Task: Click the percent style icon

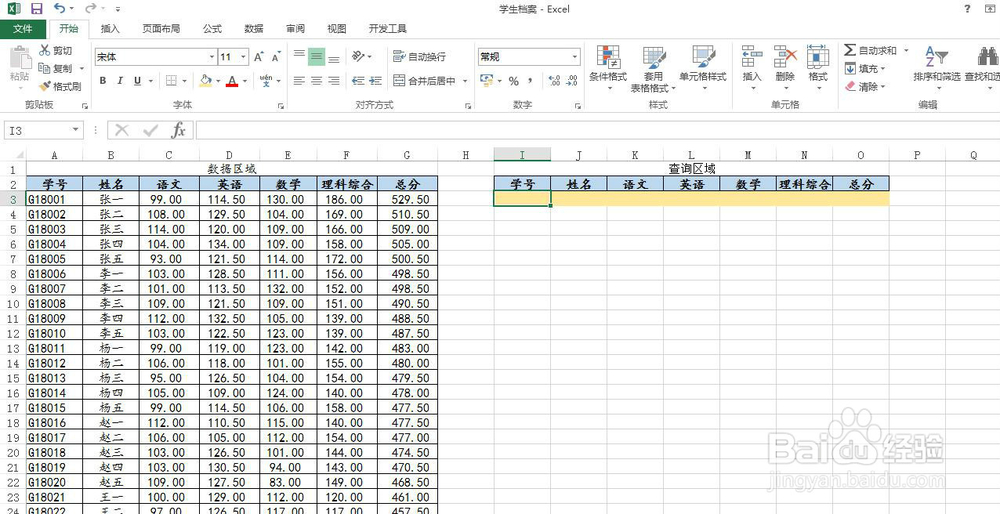Action: 513,81
